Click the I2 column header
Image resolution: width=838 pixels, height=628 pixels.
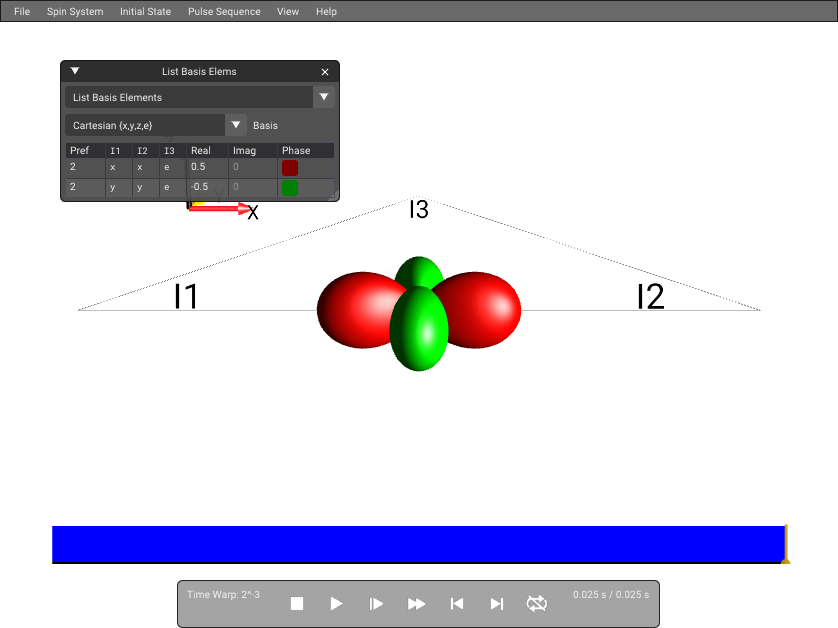tap(142, 151)
